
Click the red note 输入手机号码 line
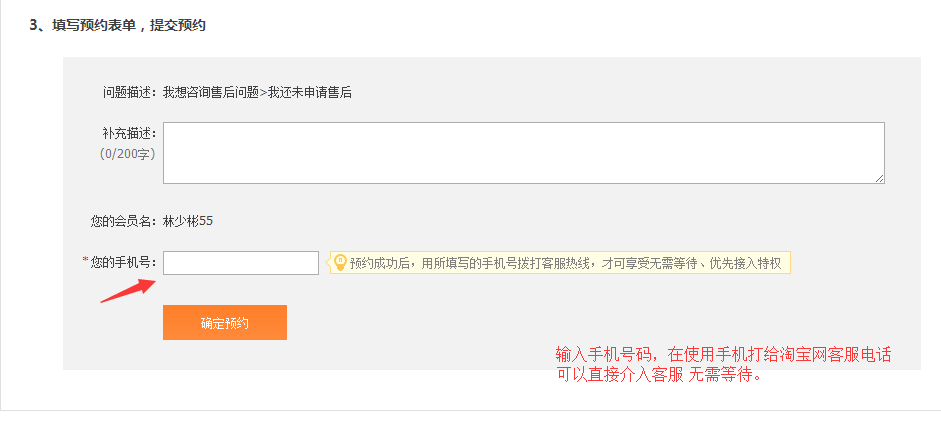tap(724, 355)
